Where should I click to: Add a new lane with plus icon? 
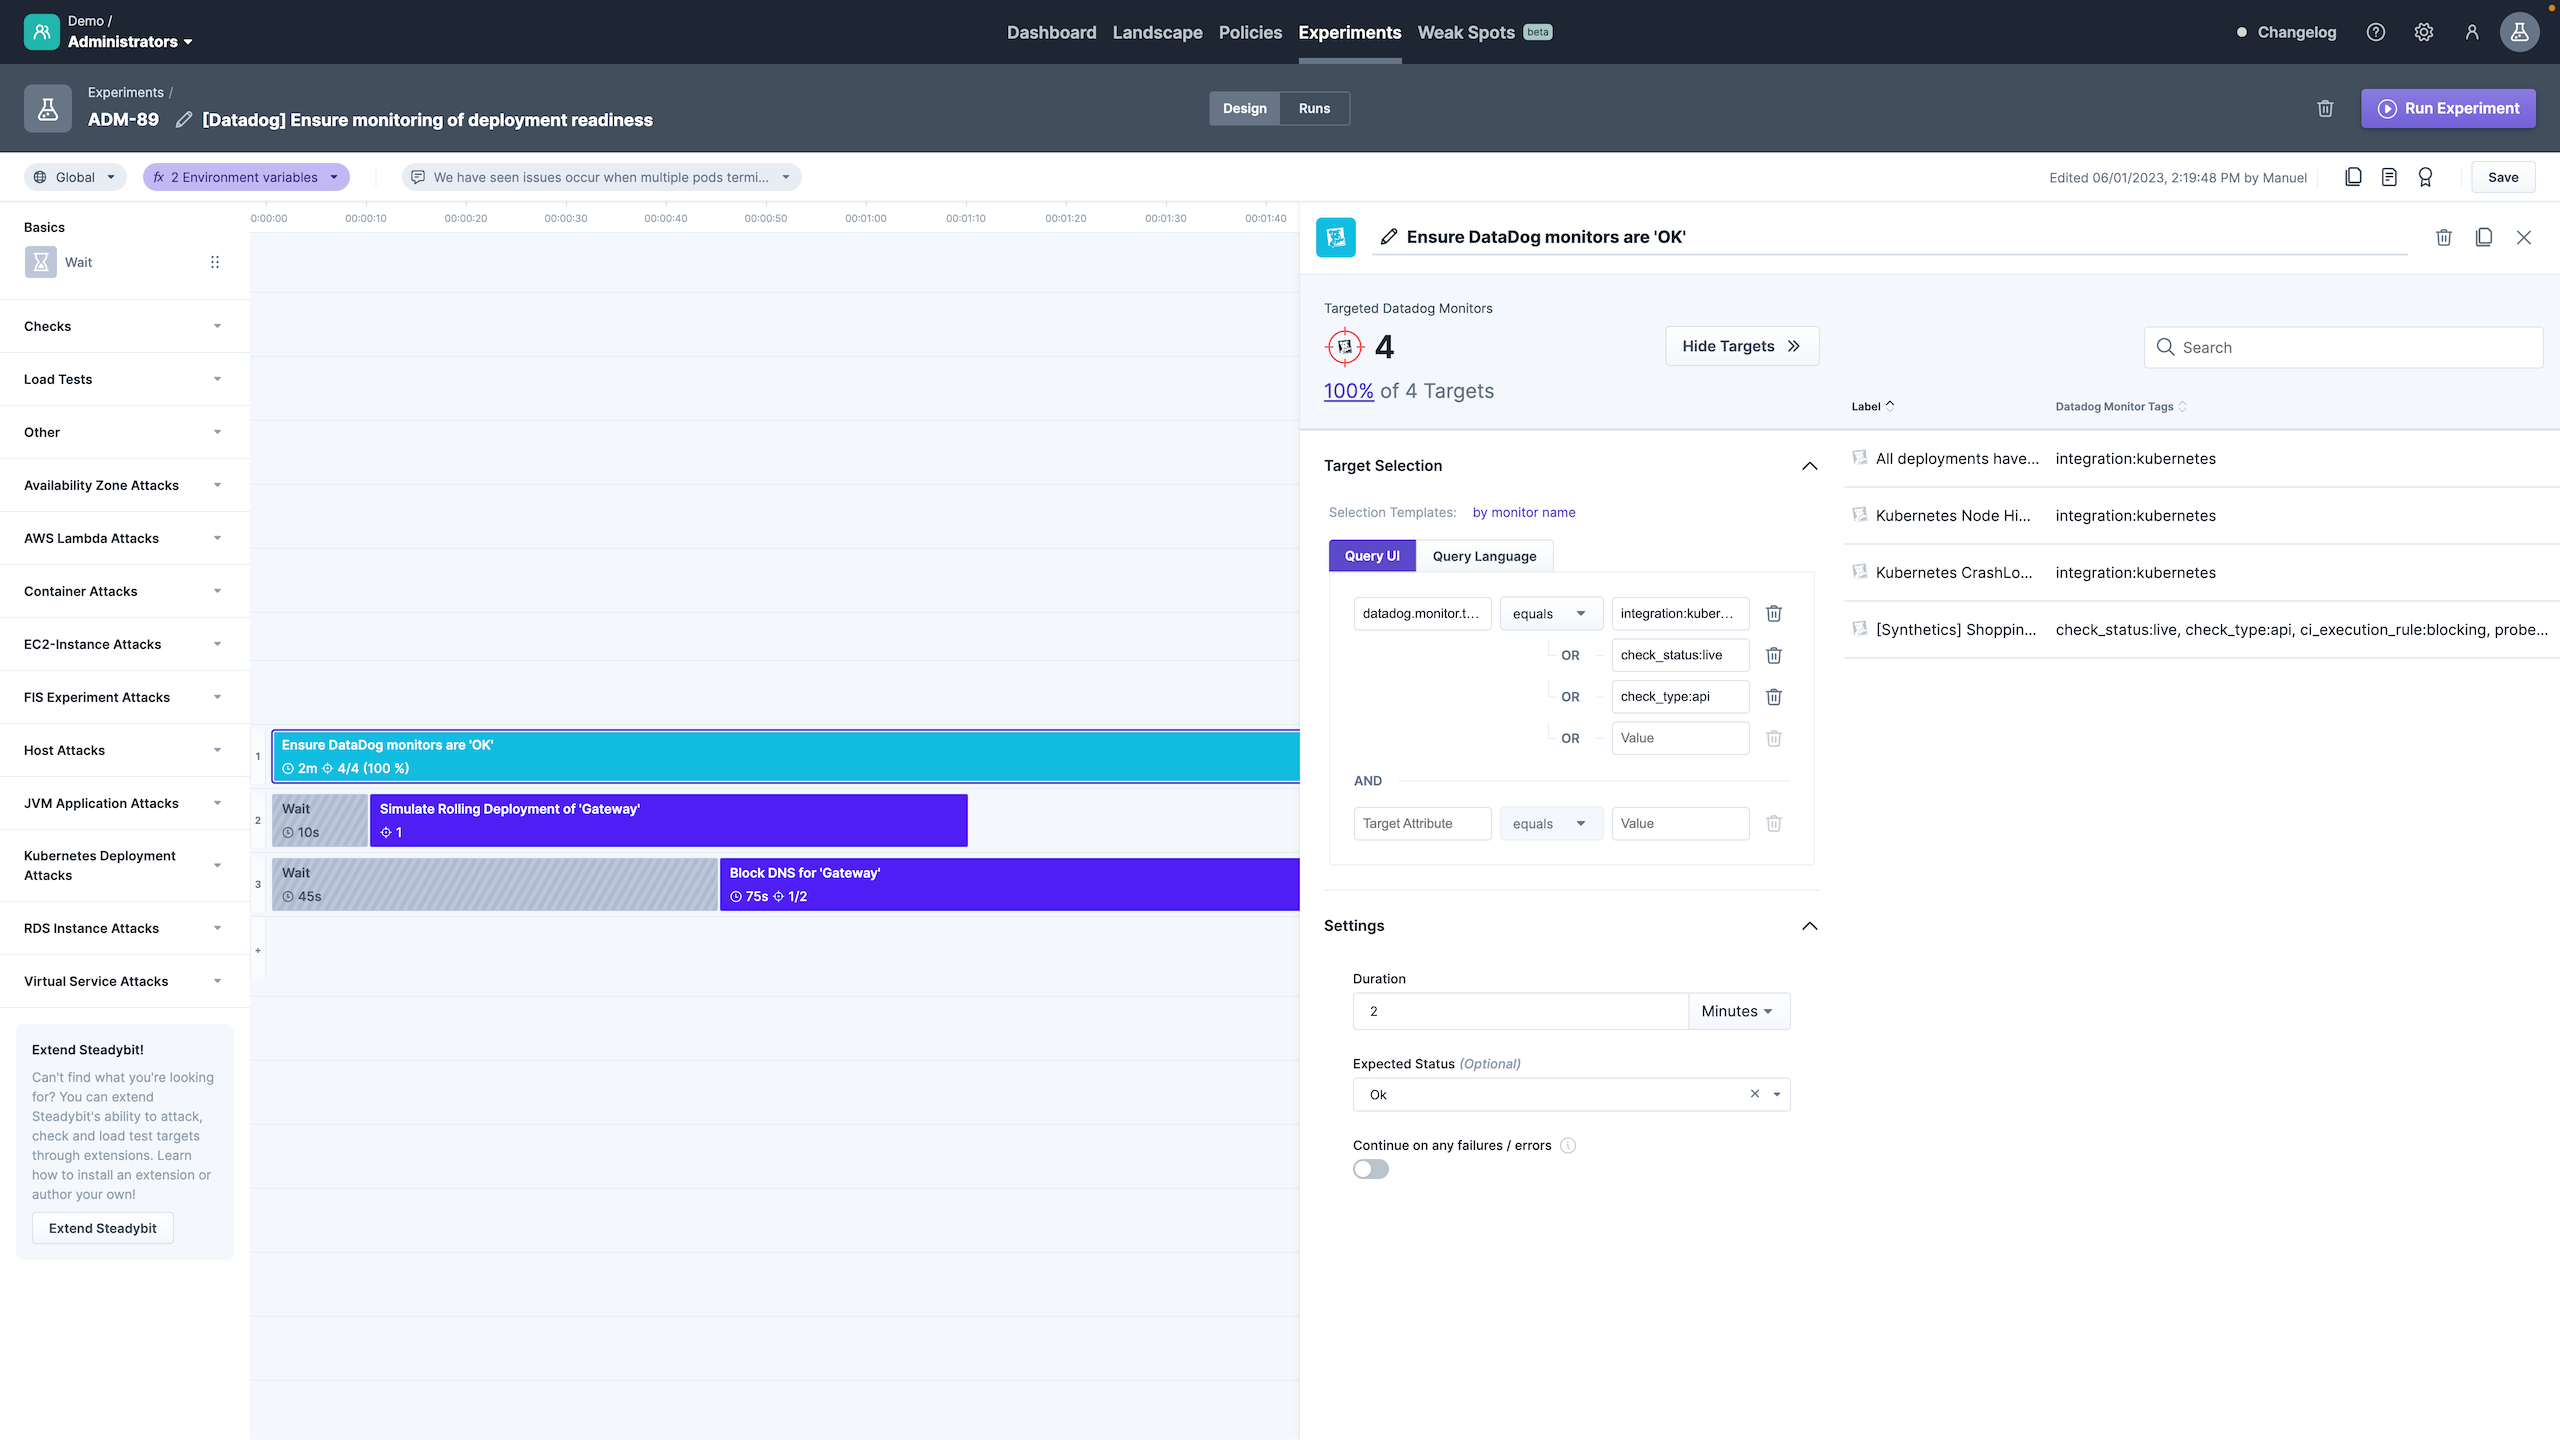click(258, 950)
